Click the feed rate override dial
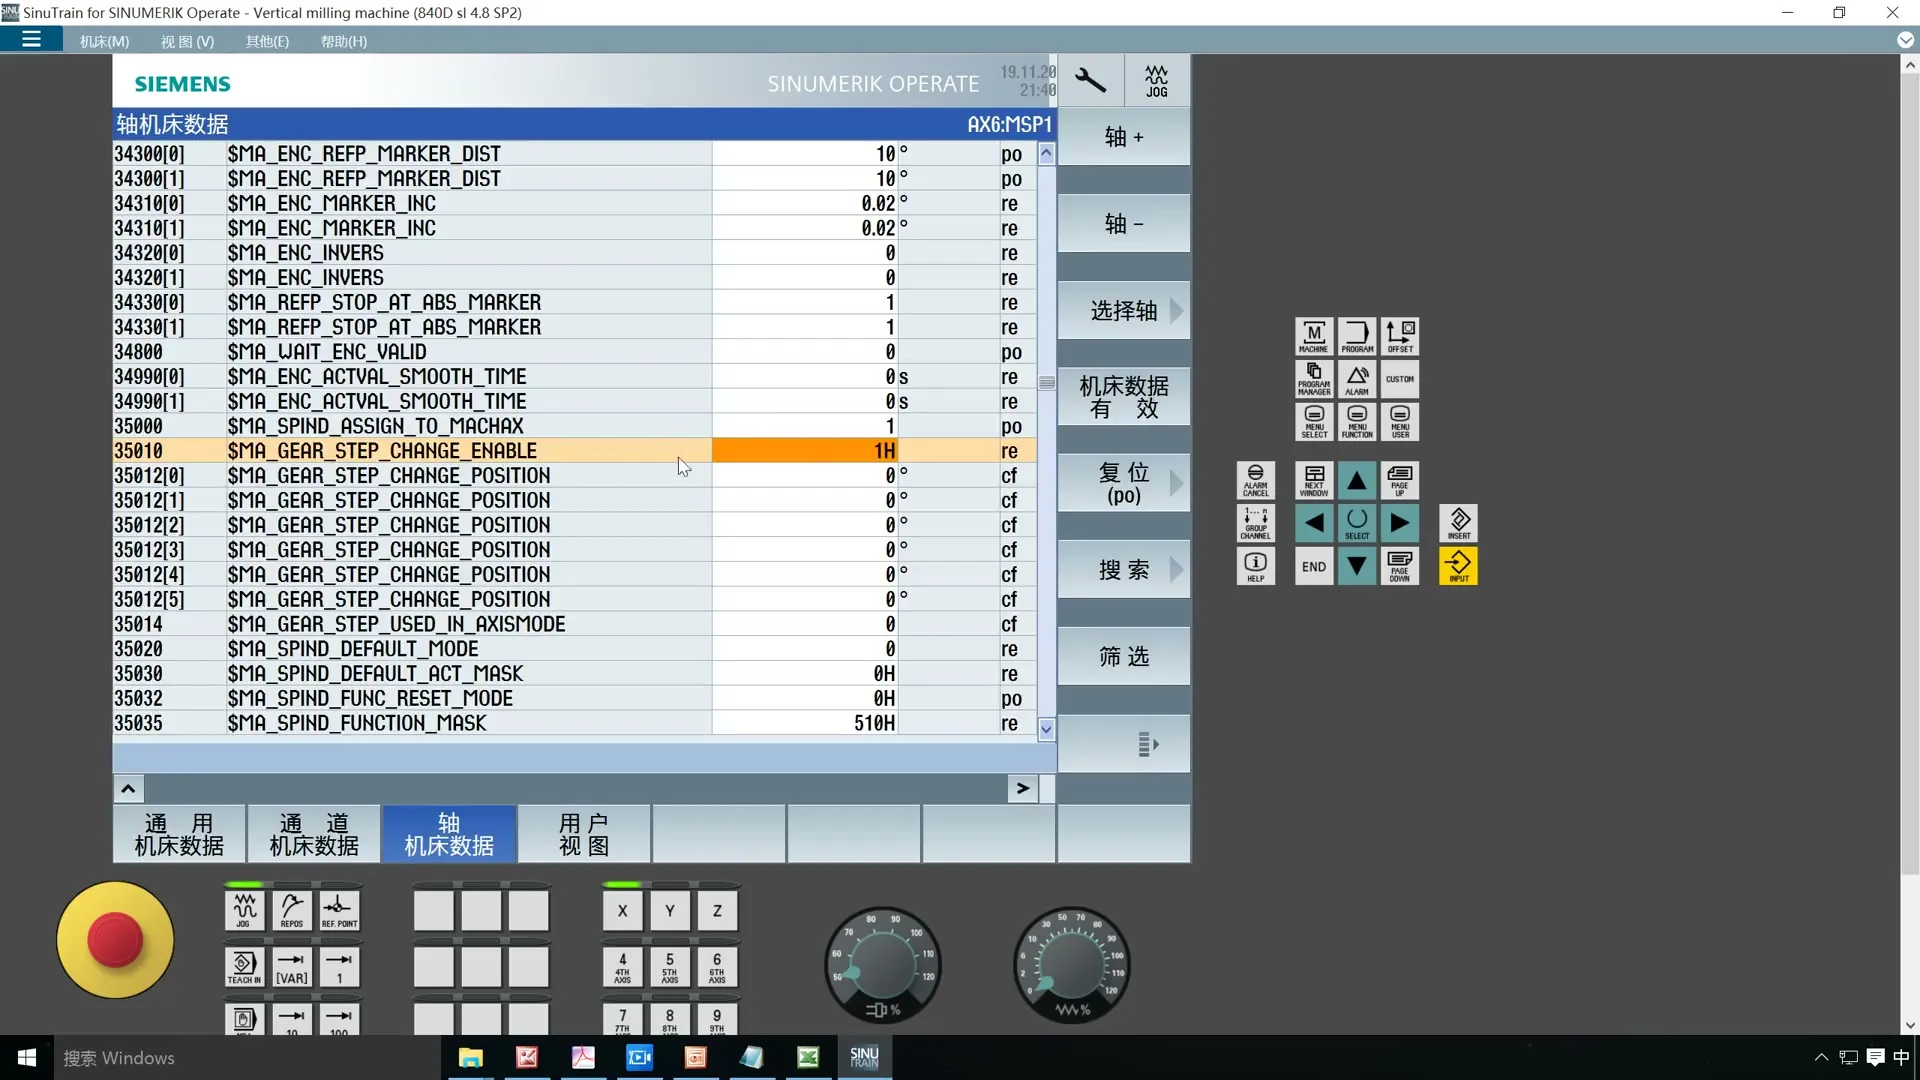 click(1071, 966)
